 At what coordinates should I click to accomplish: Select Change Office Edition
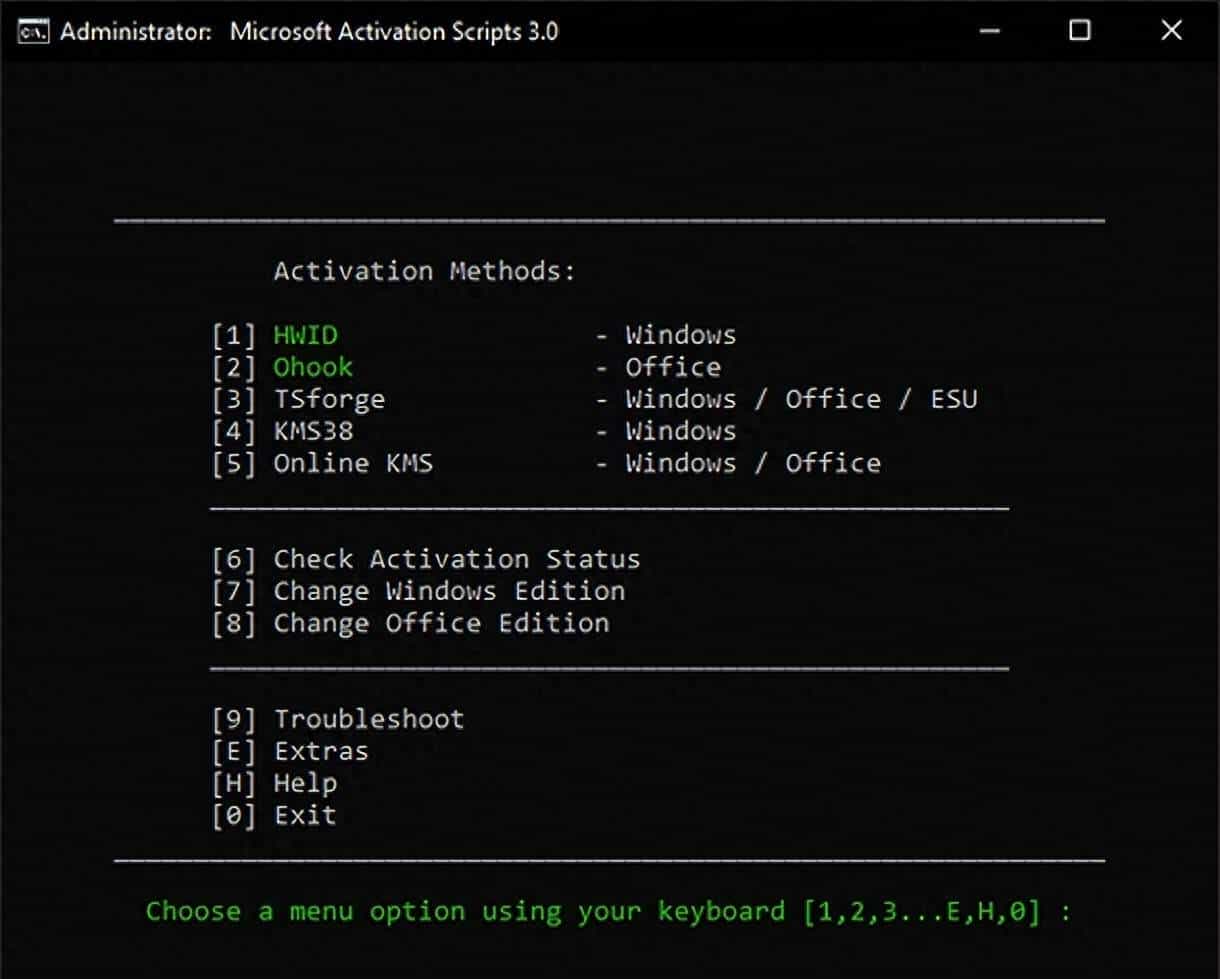441,623
